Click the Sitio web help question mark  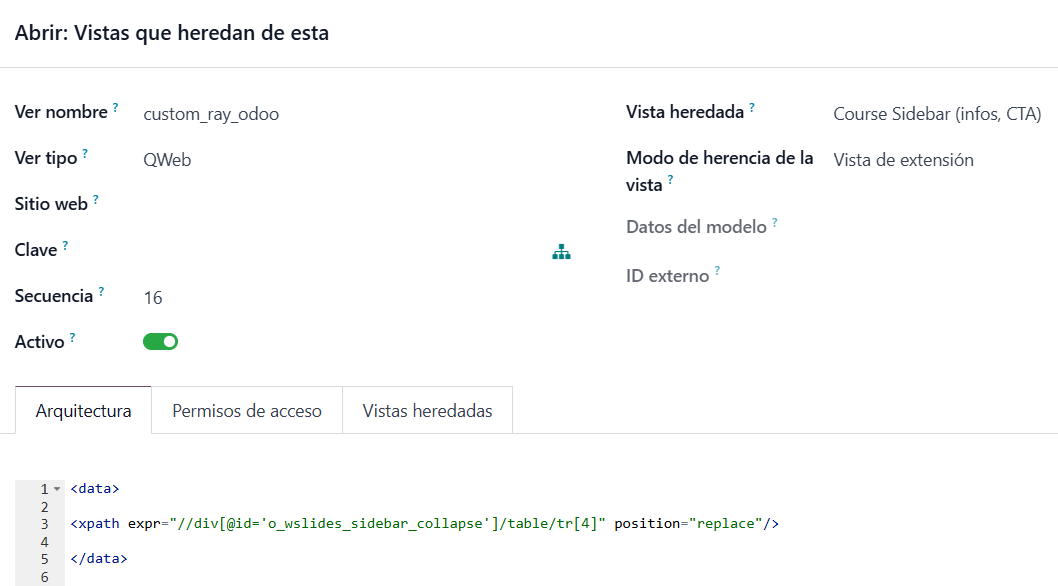pos(96,199)
